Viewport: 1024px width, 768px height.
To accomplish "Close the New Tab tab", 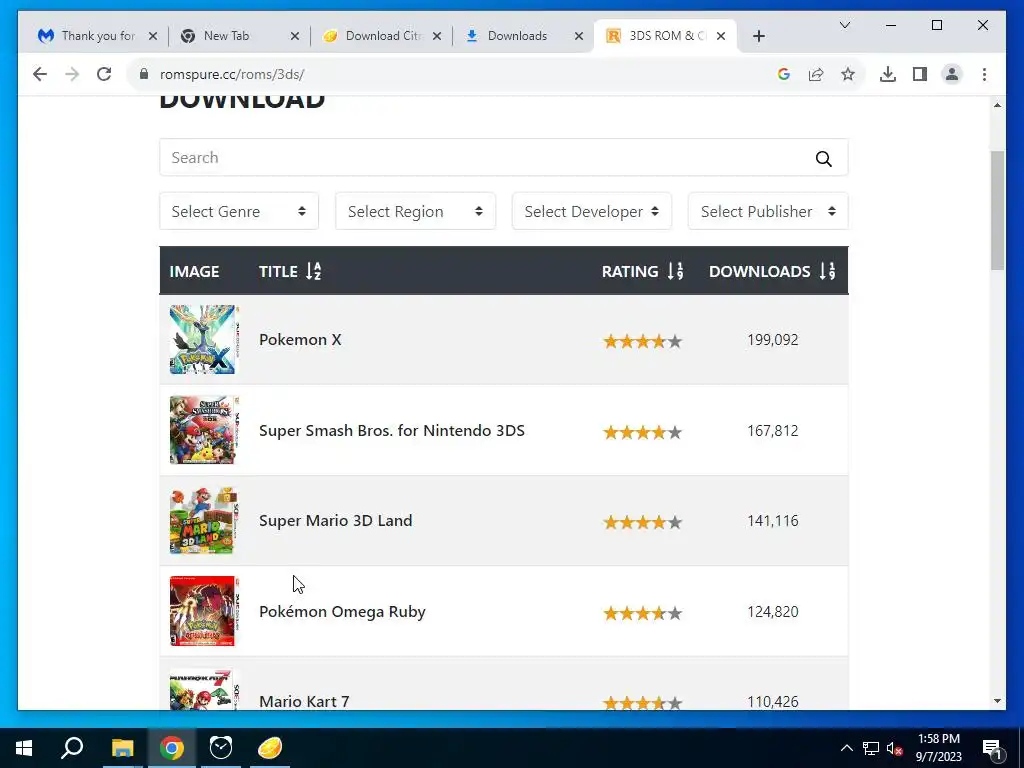I will 295,36.
